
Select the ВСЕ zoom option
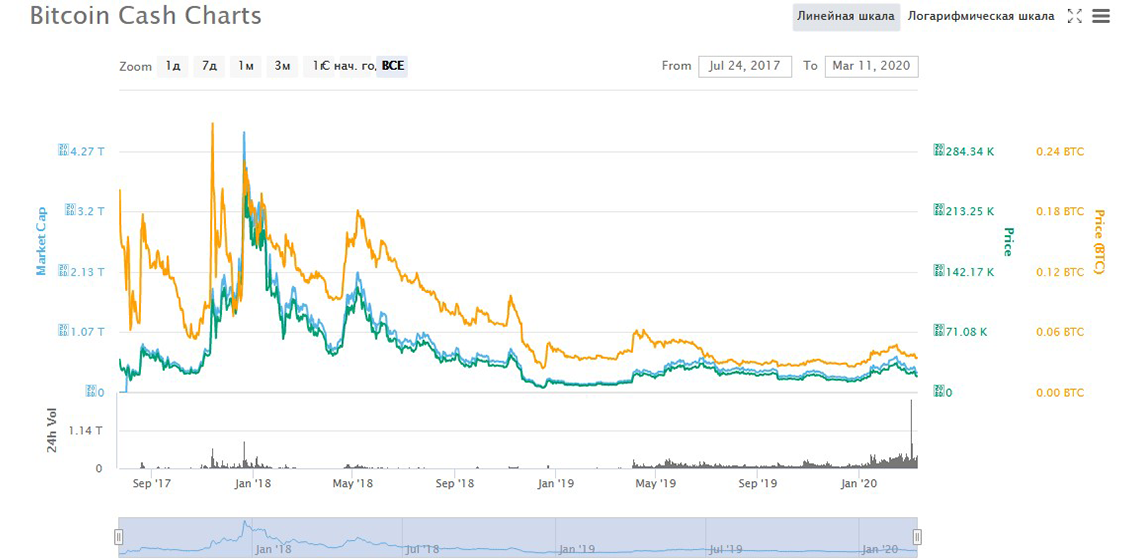click(393, 66)
